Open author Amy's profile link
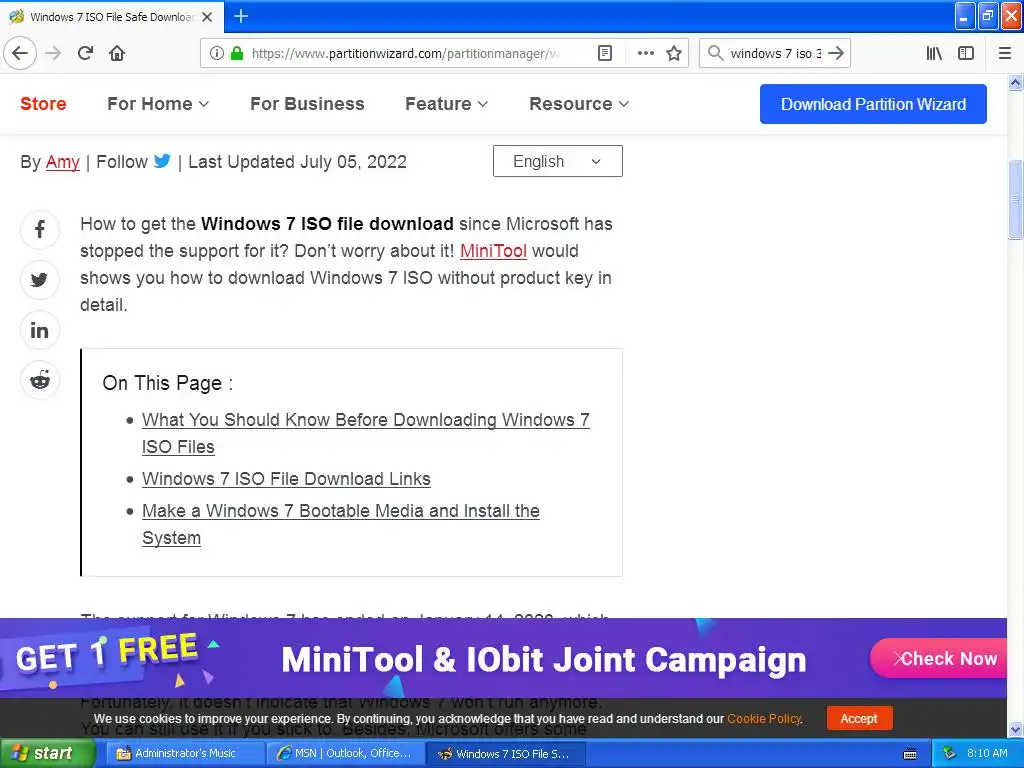 [x=63, y=162]
